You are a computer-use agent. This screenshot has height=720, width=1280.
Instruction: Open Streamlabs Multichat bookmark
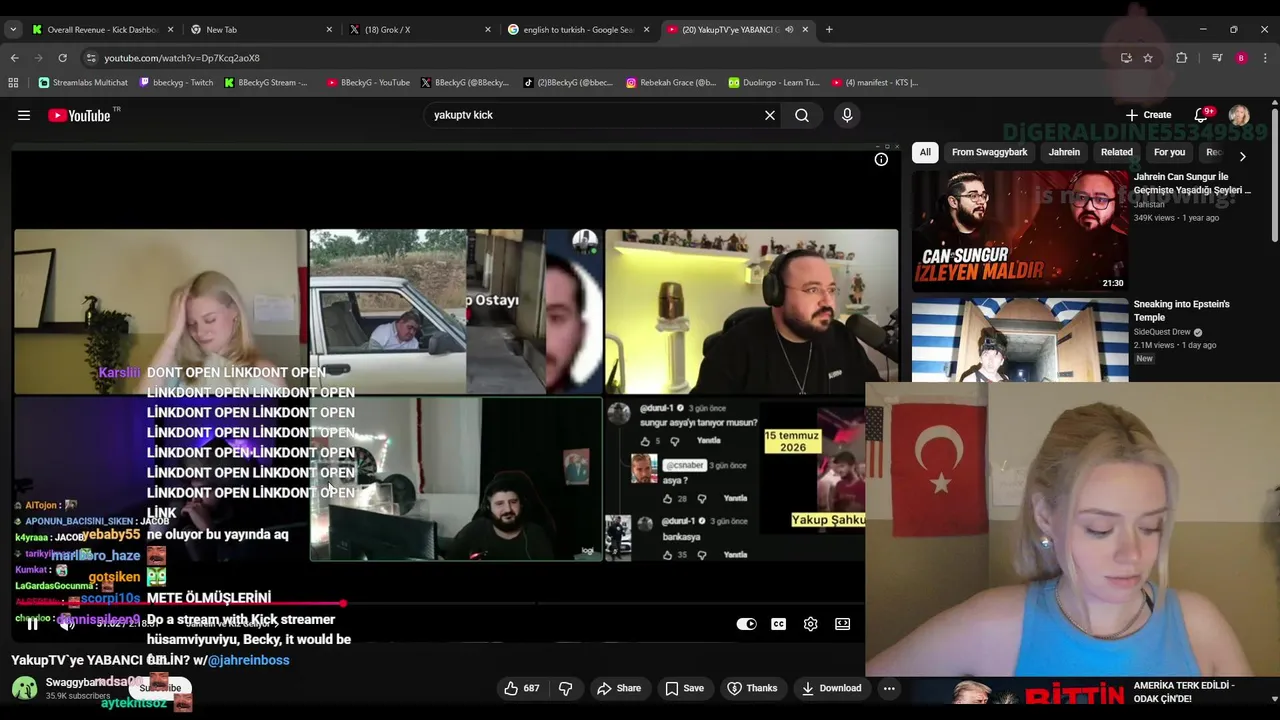point(83,83)
